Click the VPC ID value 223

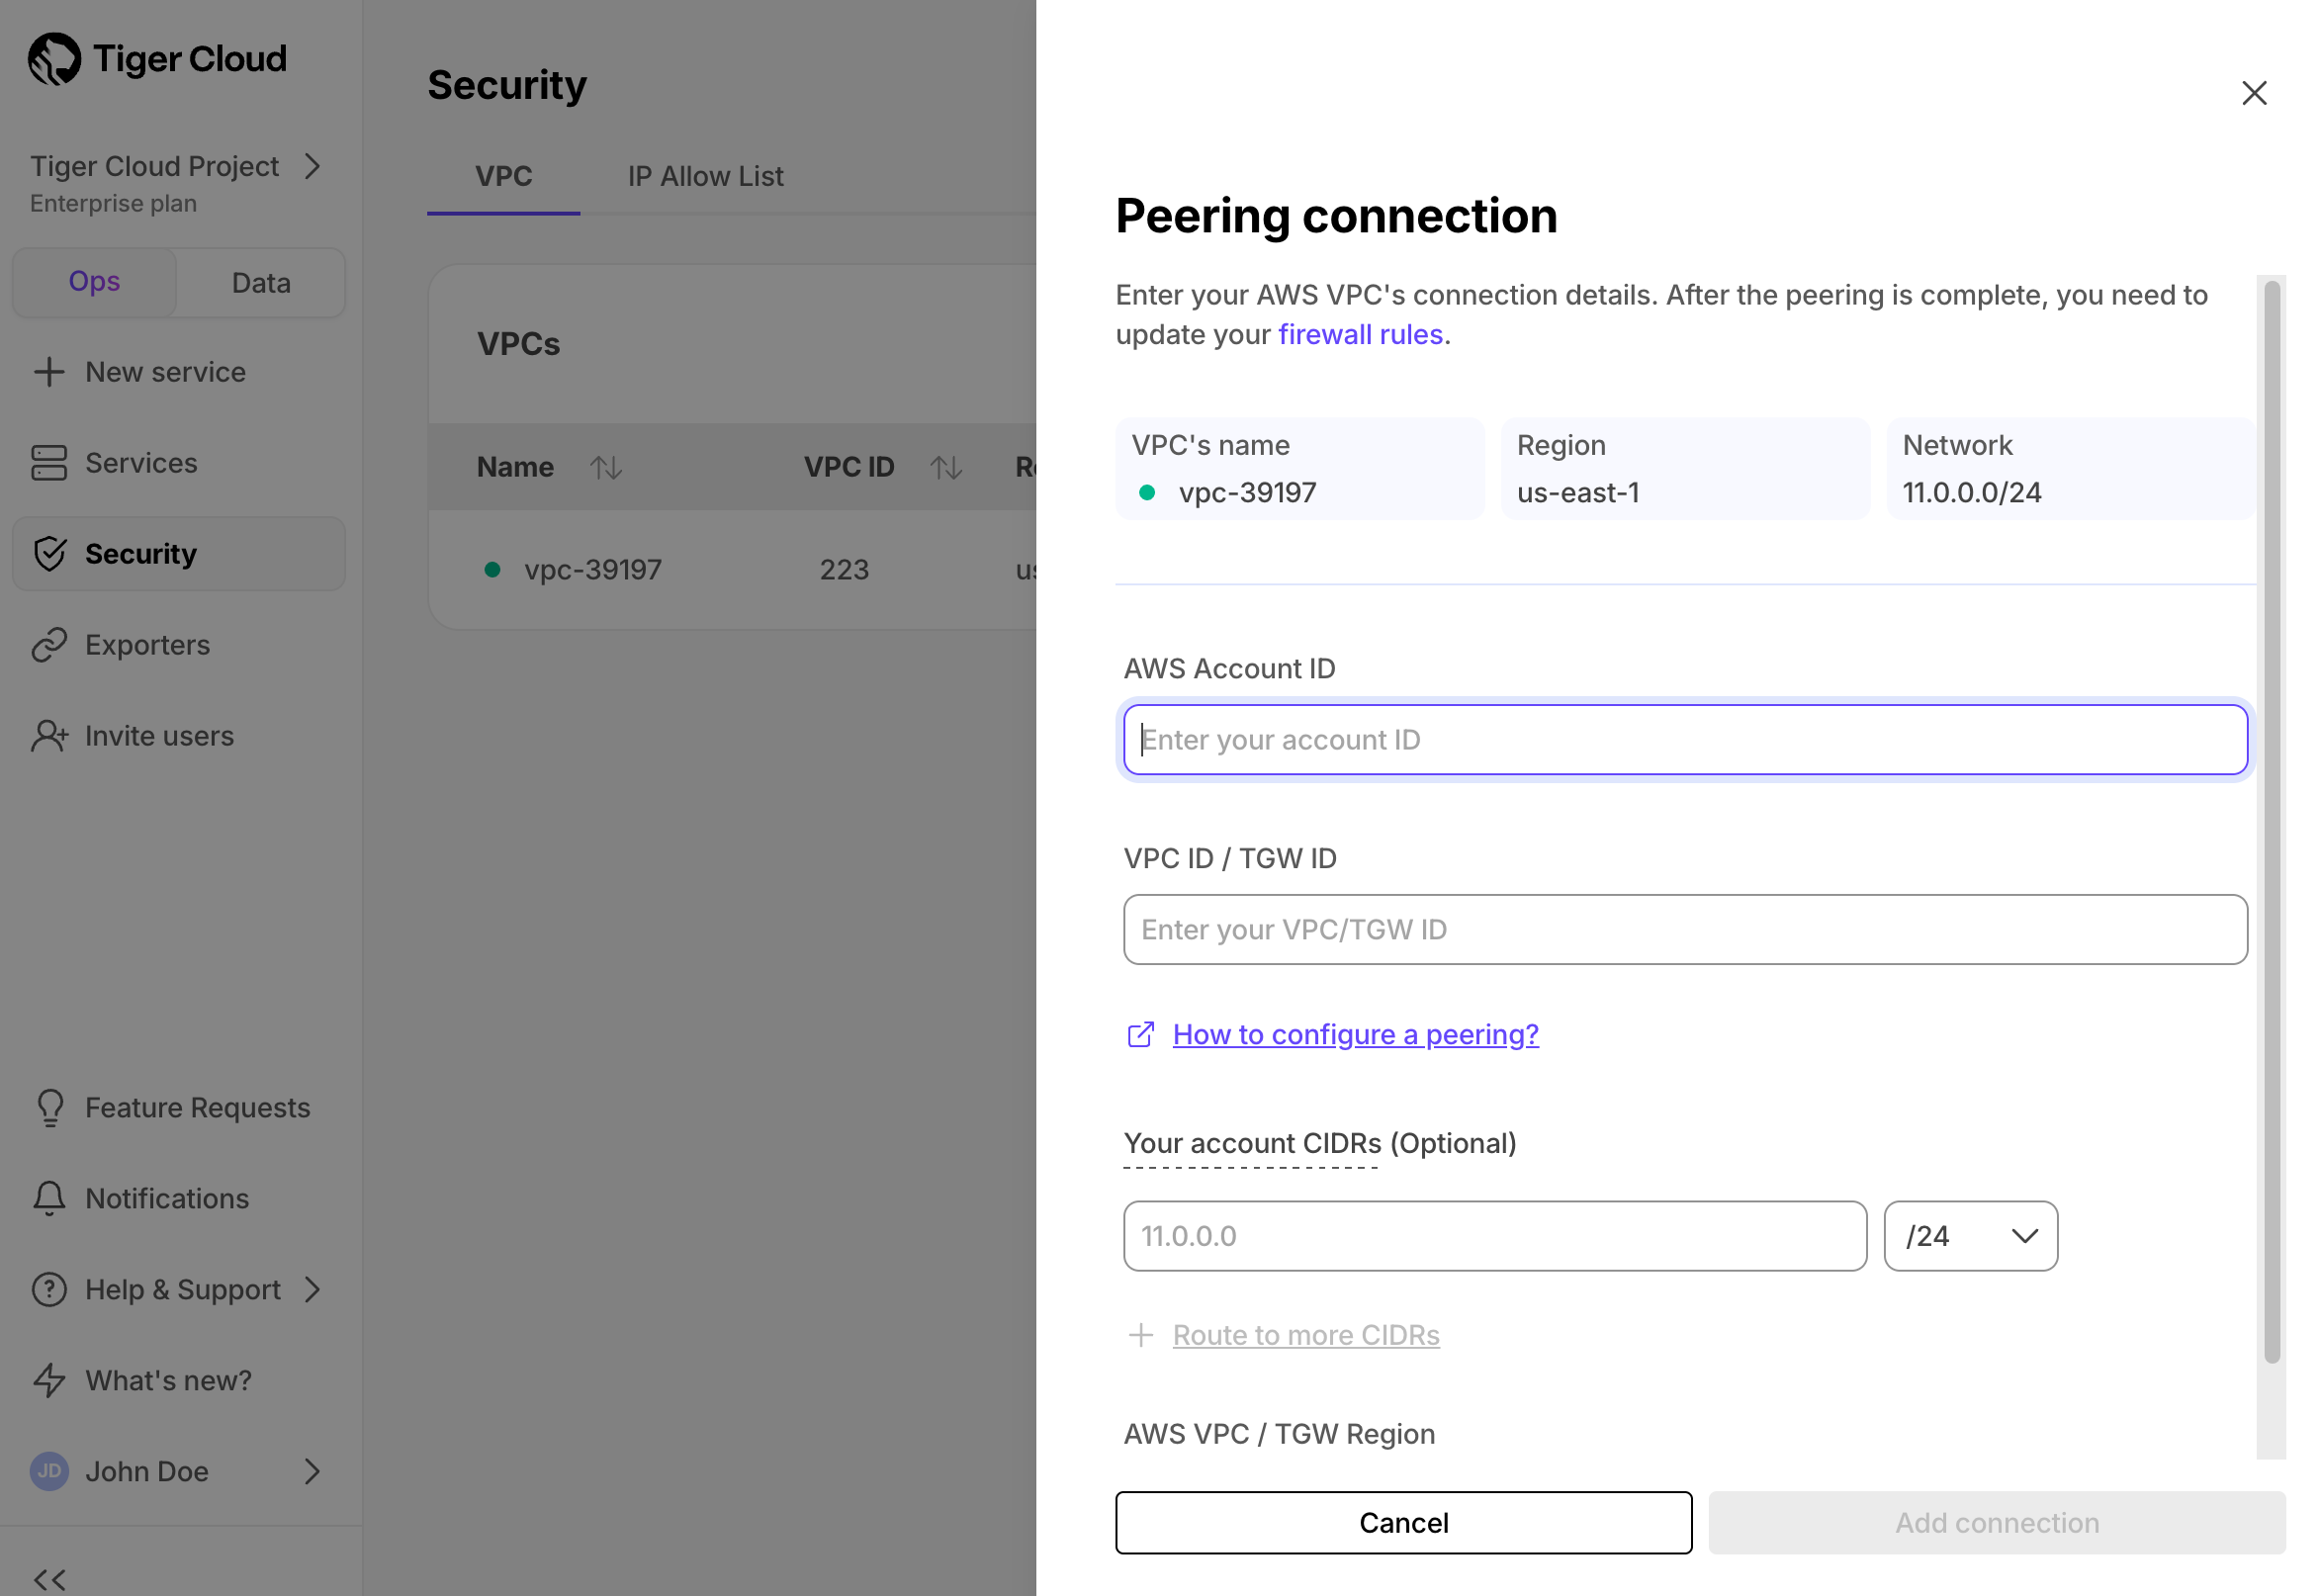(x=844, y=570)
